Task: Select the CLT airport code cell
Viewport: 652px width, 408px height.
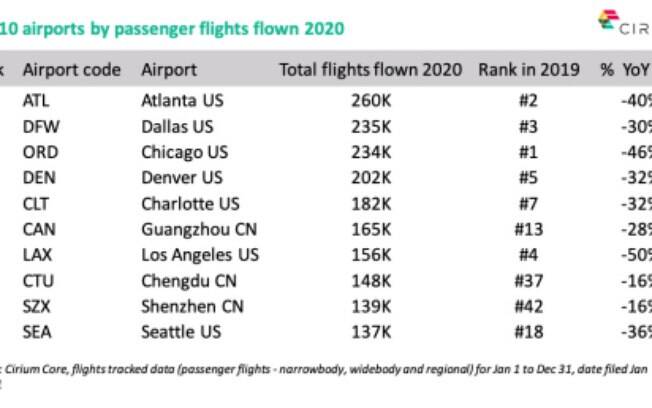Action: click(x=36, y=204)
